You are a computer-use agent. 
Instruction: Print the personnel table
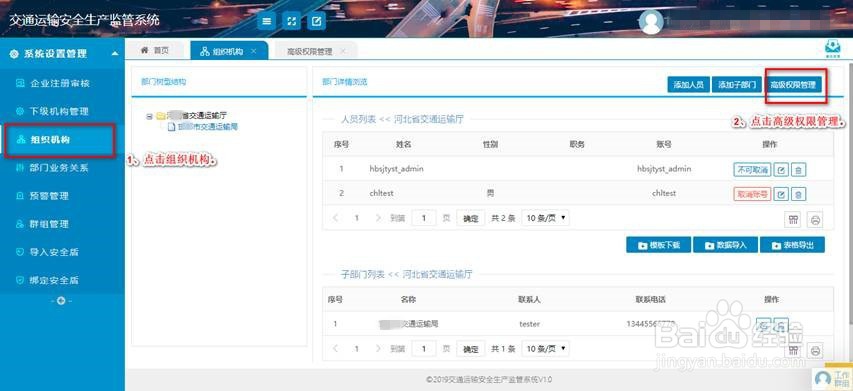[815, 220]
